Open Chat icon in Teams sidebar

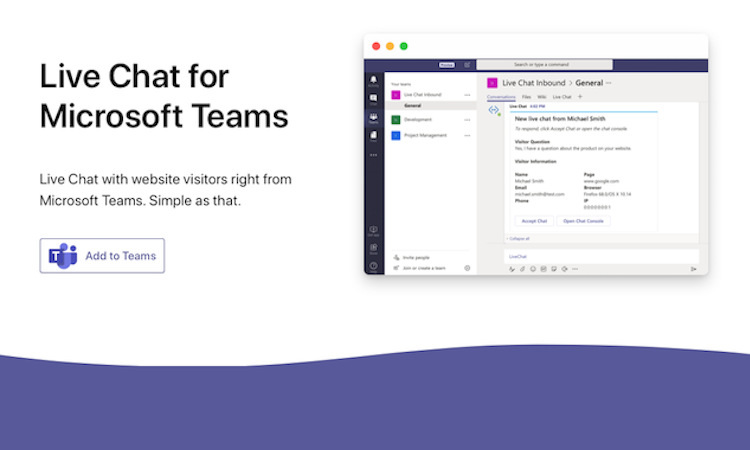click(374, 99)
